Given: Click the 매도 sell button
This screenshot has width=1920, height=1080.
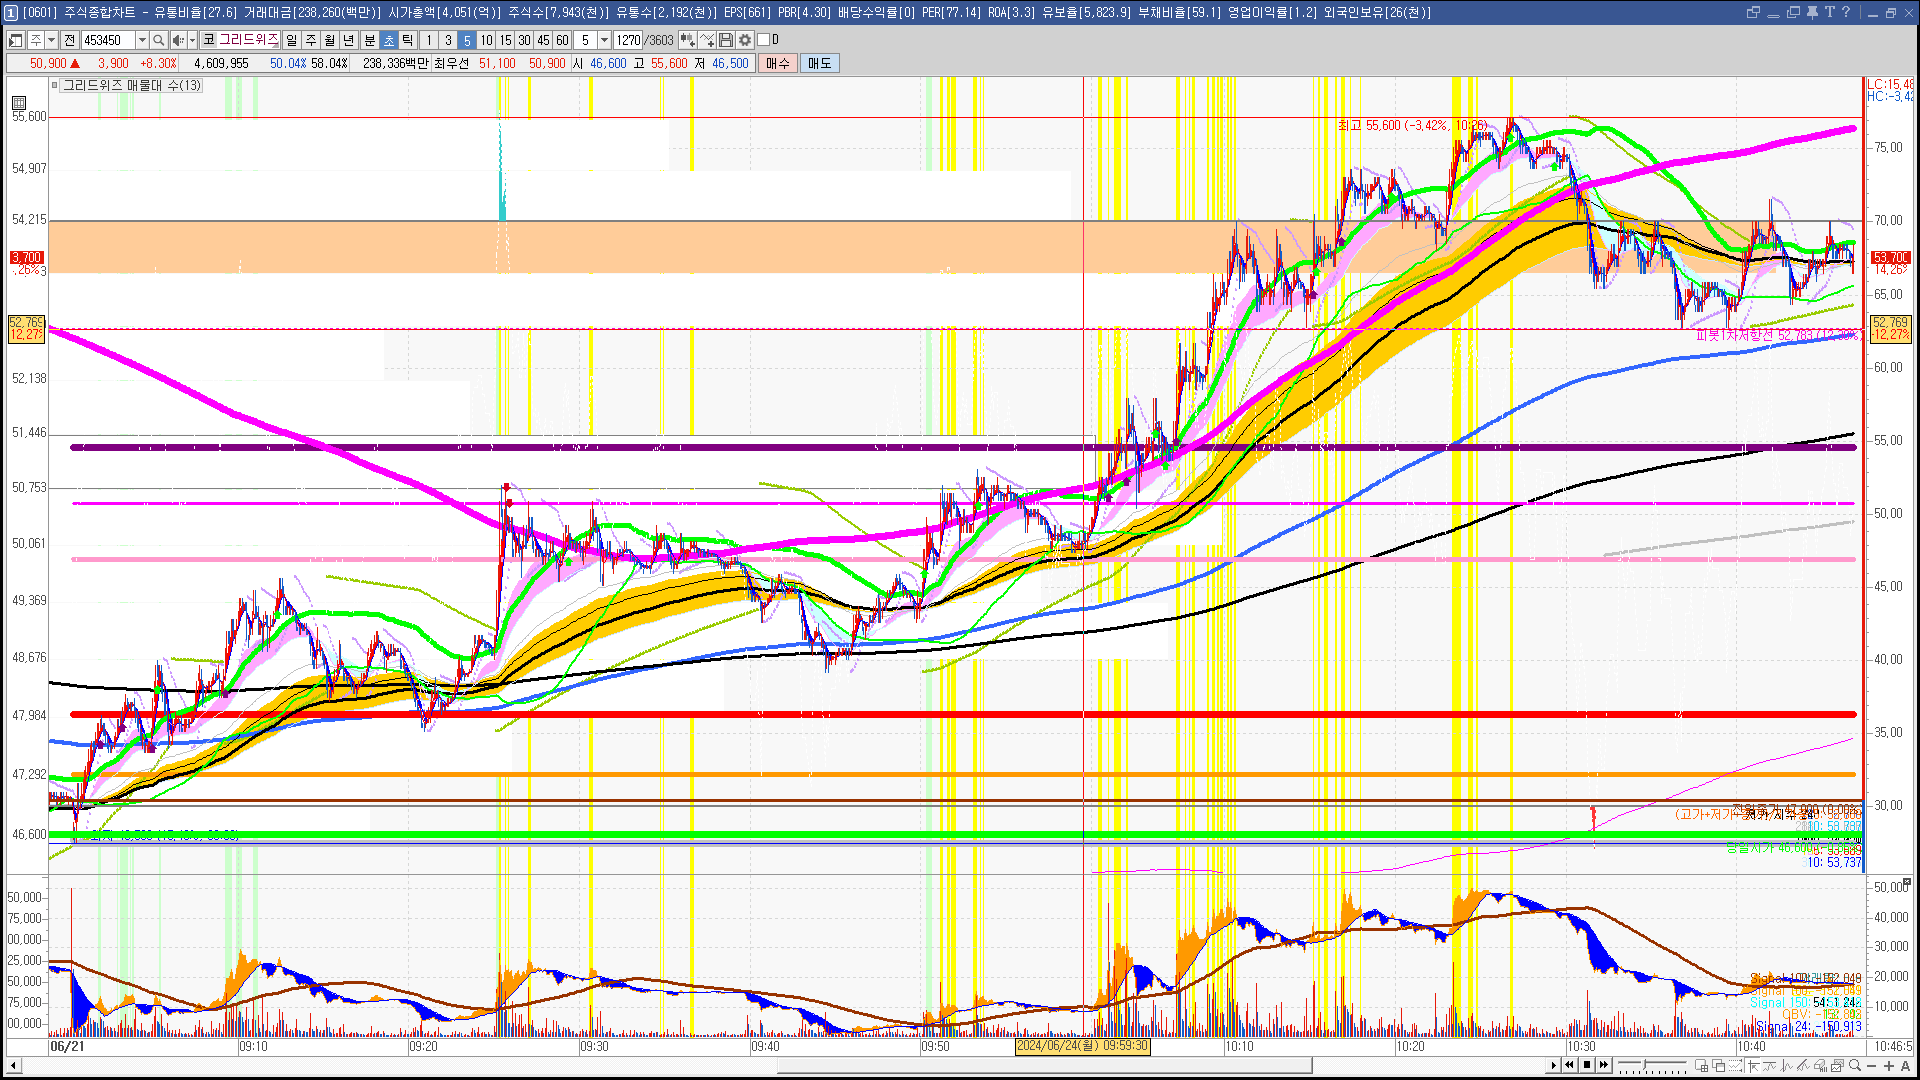Looking at the screenshot, I should point(820,63).
